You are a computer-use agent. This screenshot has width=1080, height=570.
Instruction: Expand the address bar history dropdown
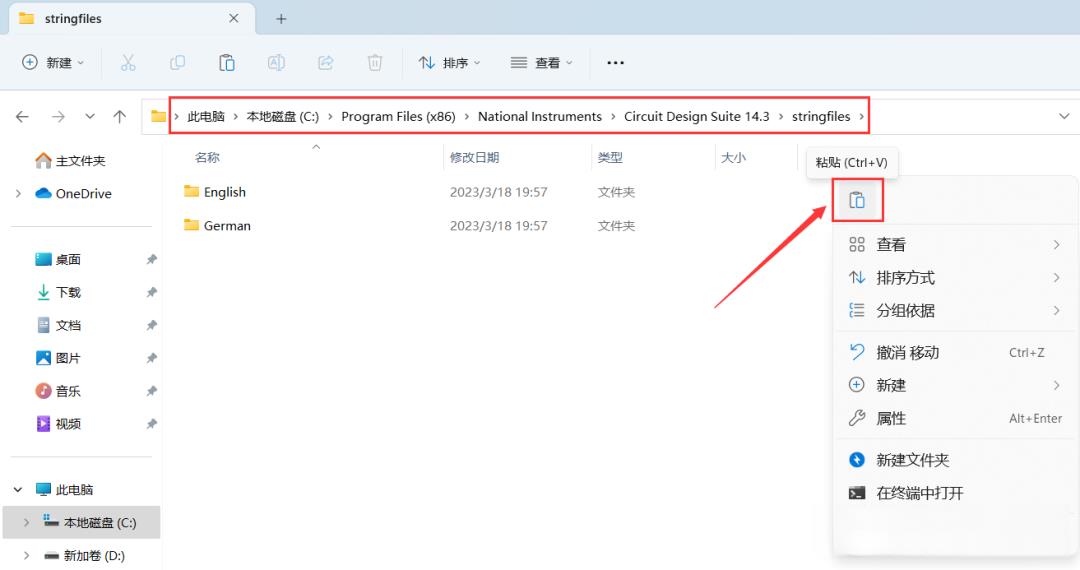[1064, 116]
